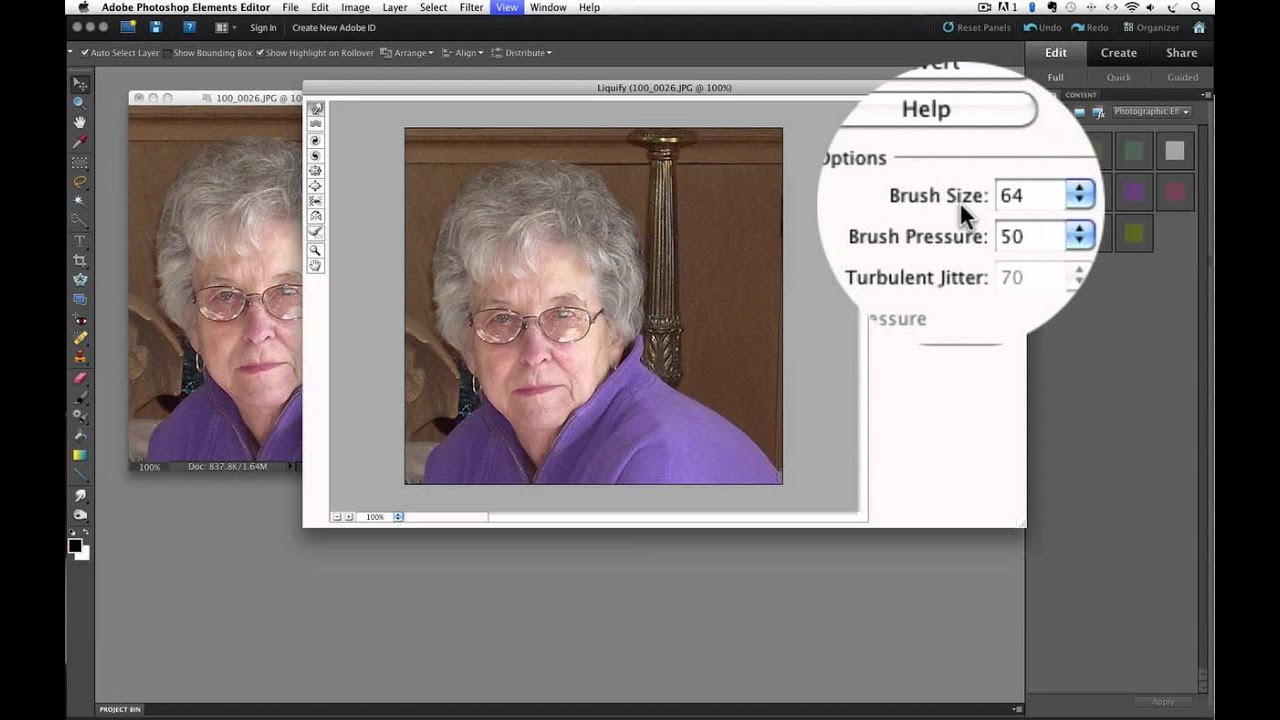Switch to the Create tab
This screenshot has height=720, width=1280.
click(1118, 53)
